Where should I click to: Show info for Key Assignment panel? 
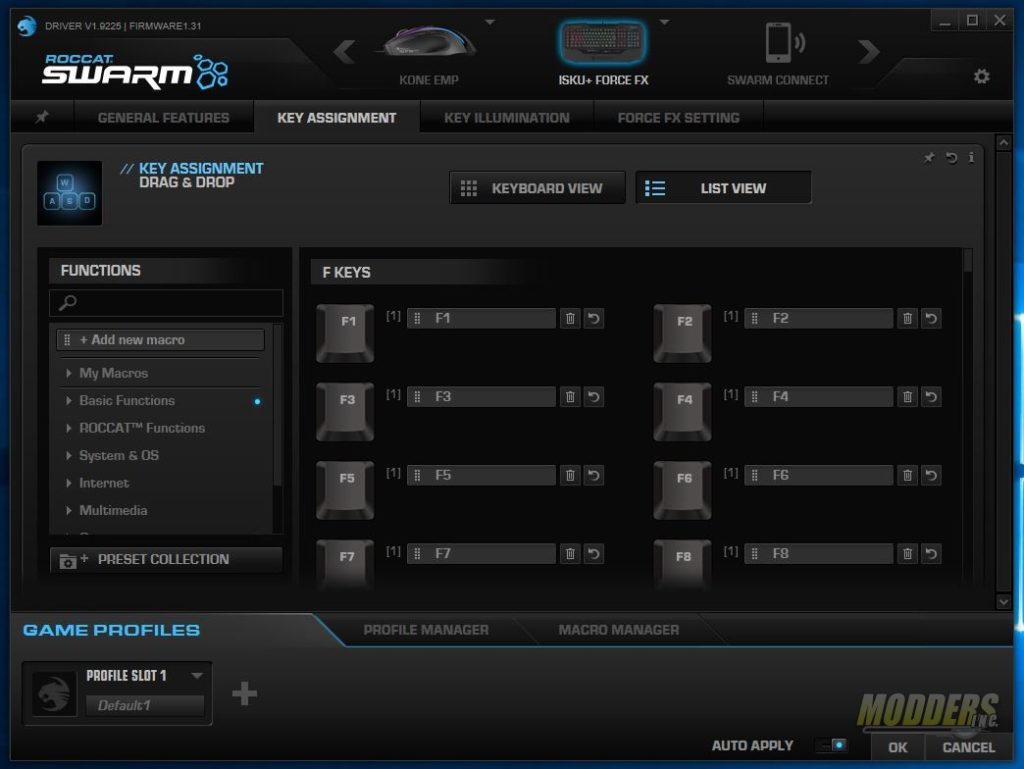pyautogui.click(x=971, y=158)
